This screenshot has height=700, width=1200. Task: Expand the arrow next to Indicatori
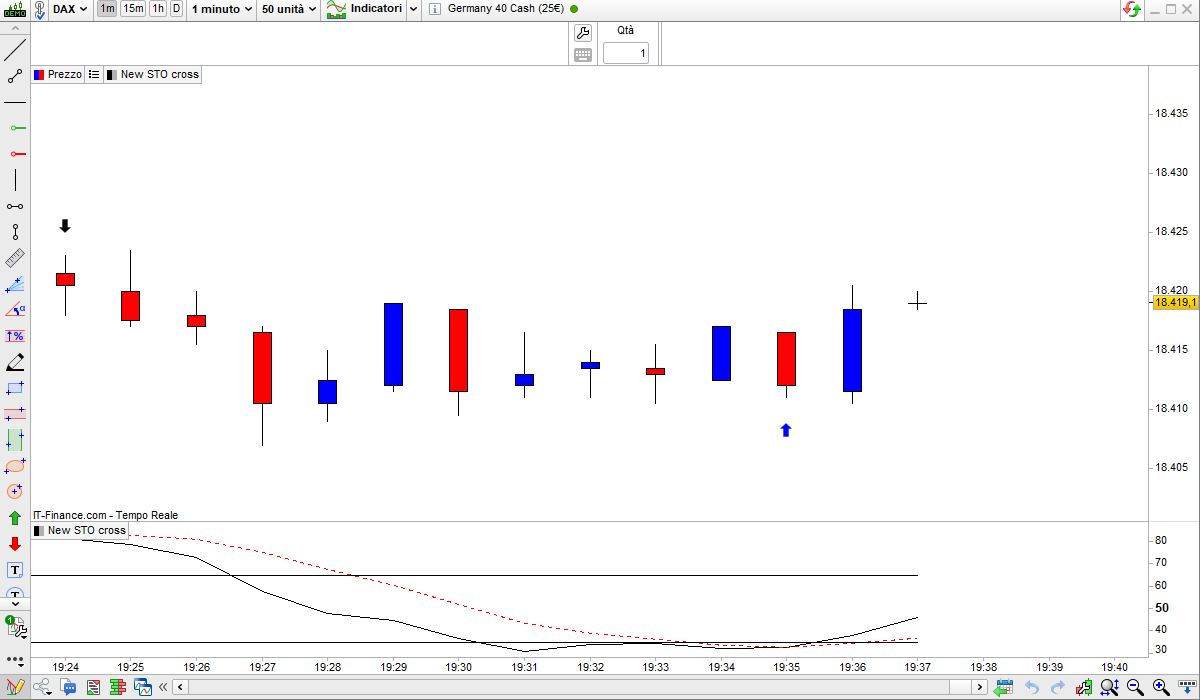click(x=414, y=9)
